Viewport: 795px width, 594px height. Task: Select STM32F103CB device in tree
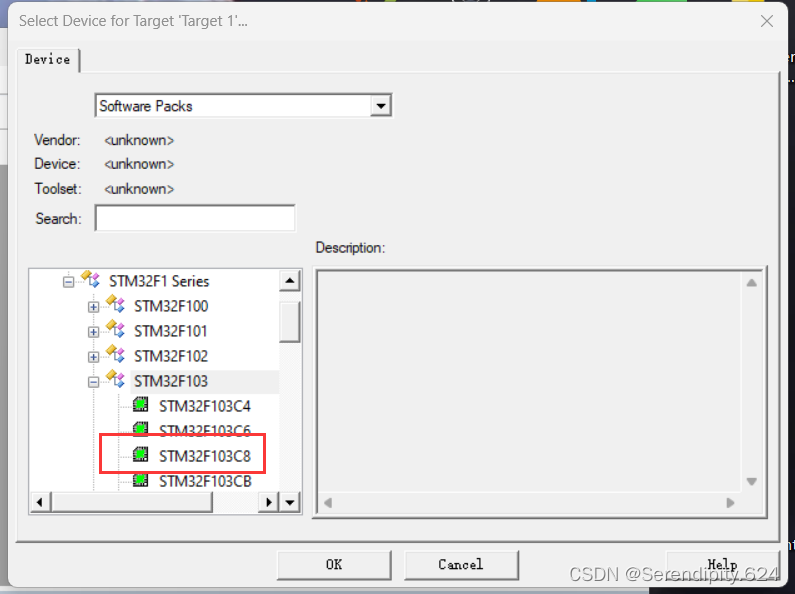click(205, 481)
